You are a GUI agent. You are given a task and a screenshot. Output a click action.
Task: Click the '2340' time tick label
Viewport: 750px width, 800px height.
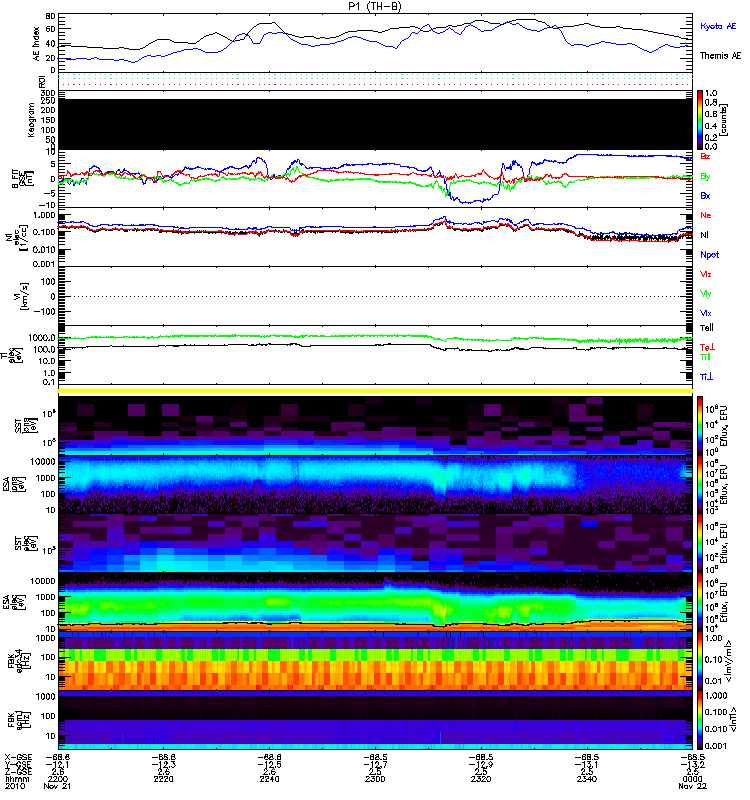[587, 779]
